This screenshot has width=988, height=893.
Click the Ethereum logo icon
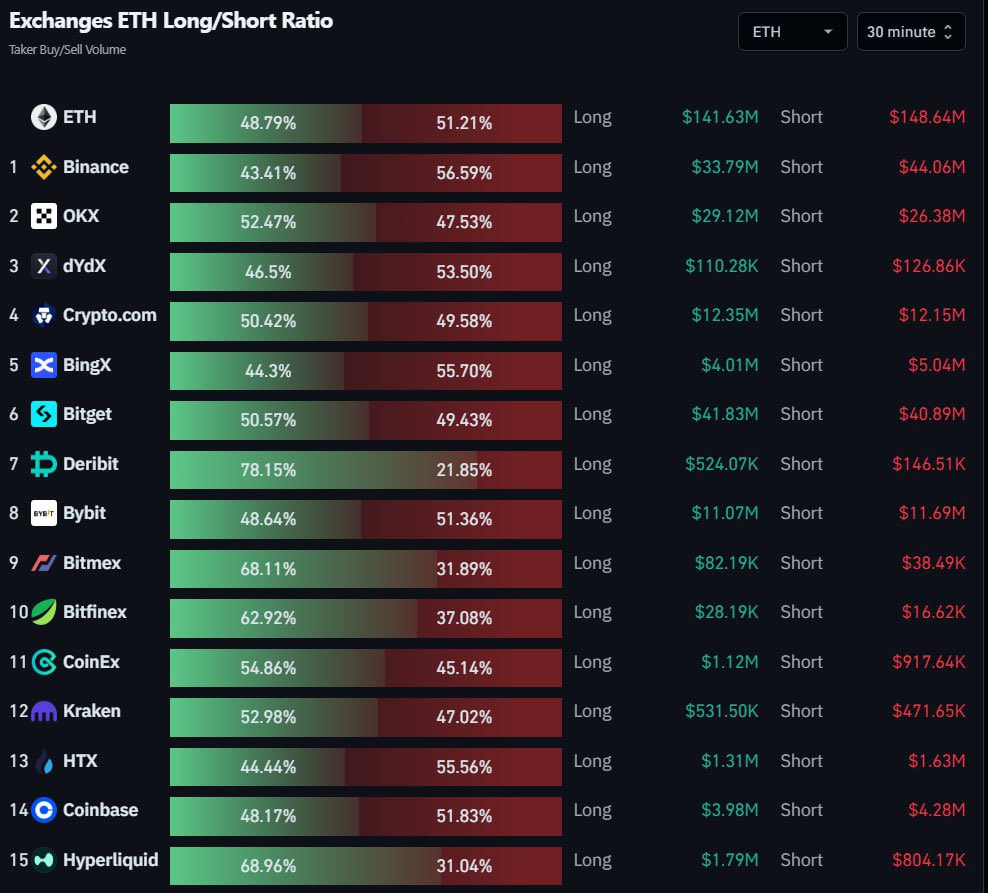(x=43, y=117)
